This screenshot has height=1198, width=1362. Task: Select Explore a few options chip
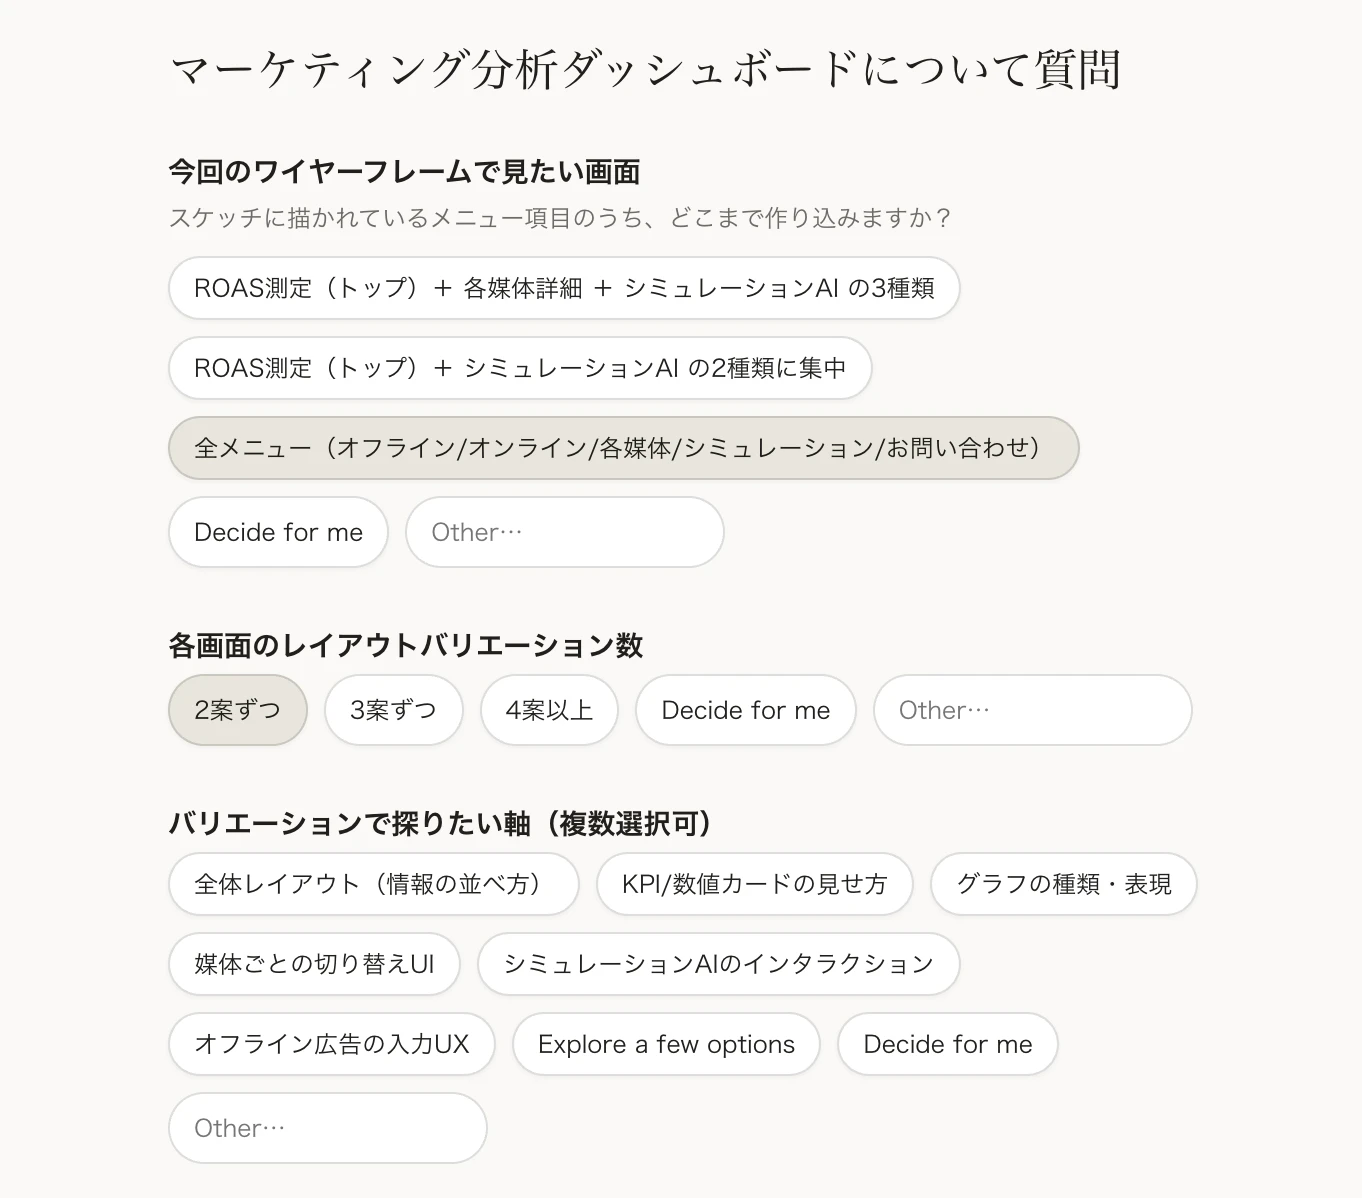point(666,1044)
